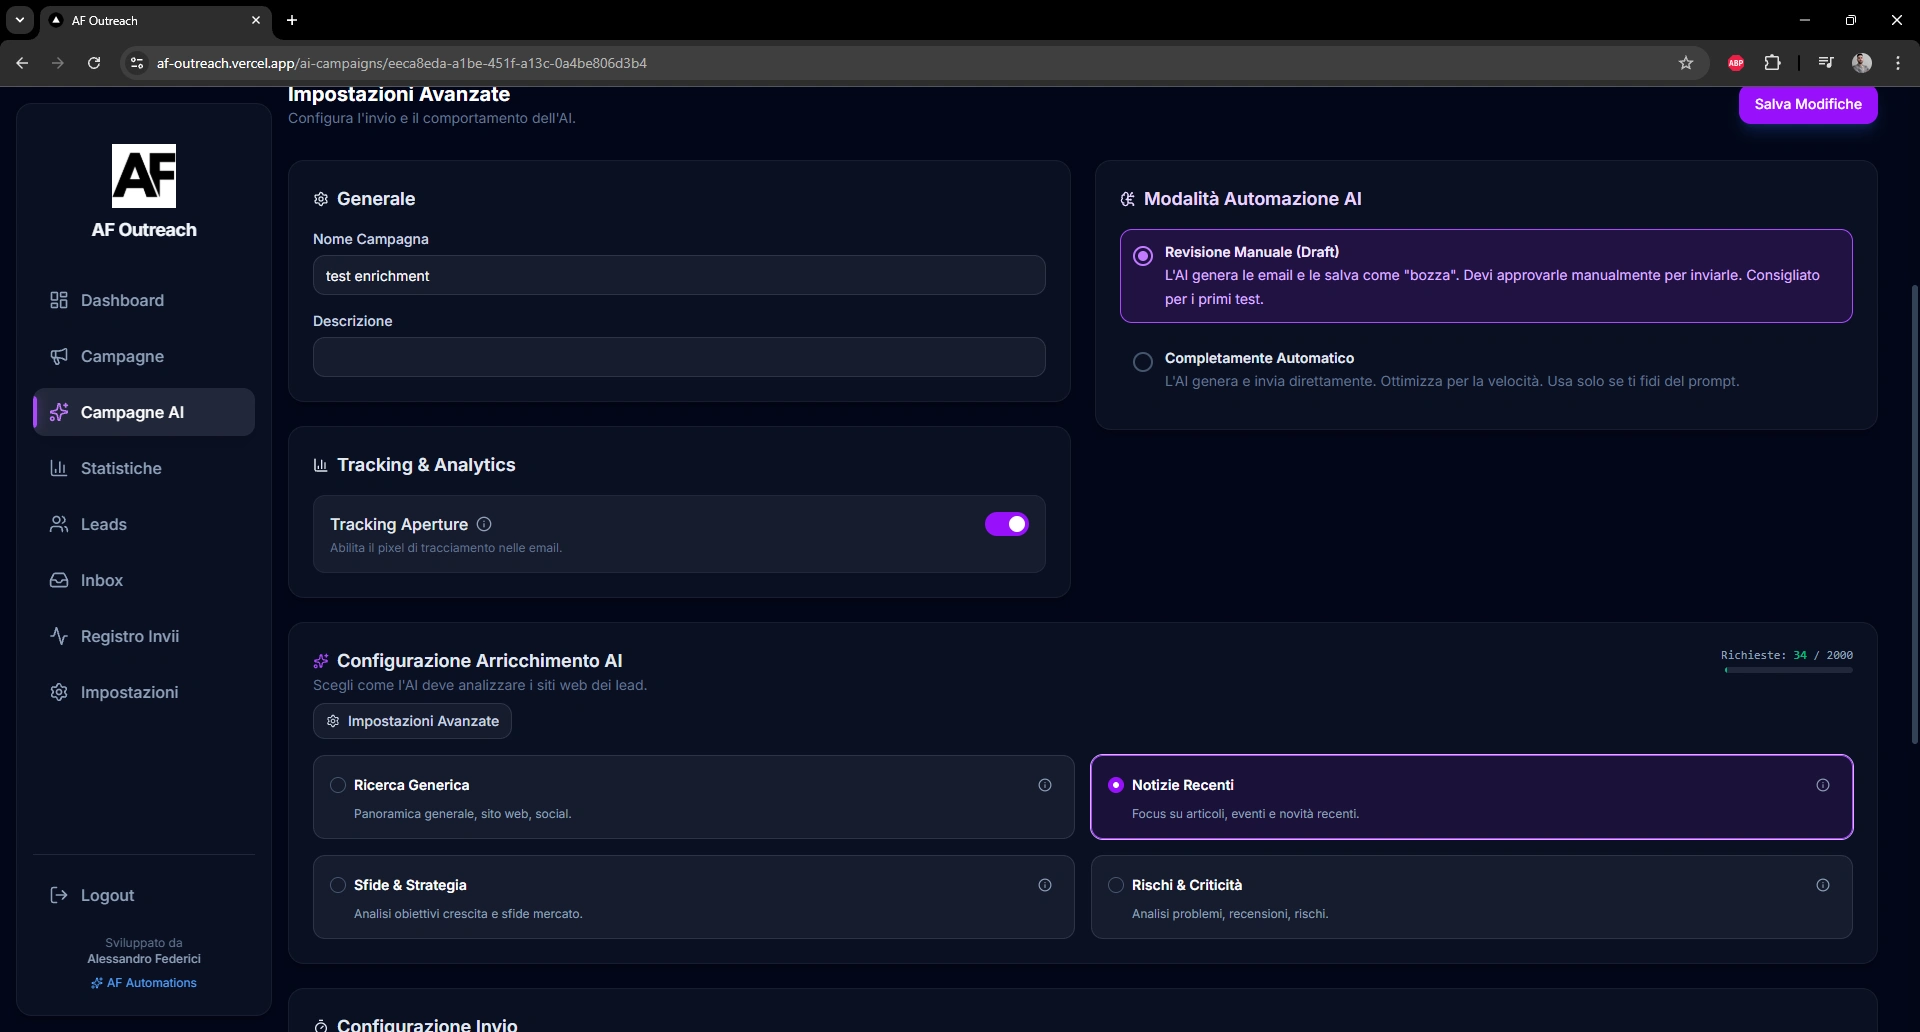Click the Salva Modifiche button
This screenshot has width=1920, height=1032.
coord(1807,104)
